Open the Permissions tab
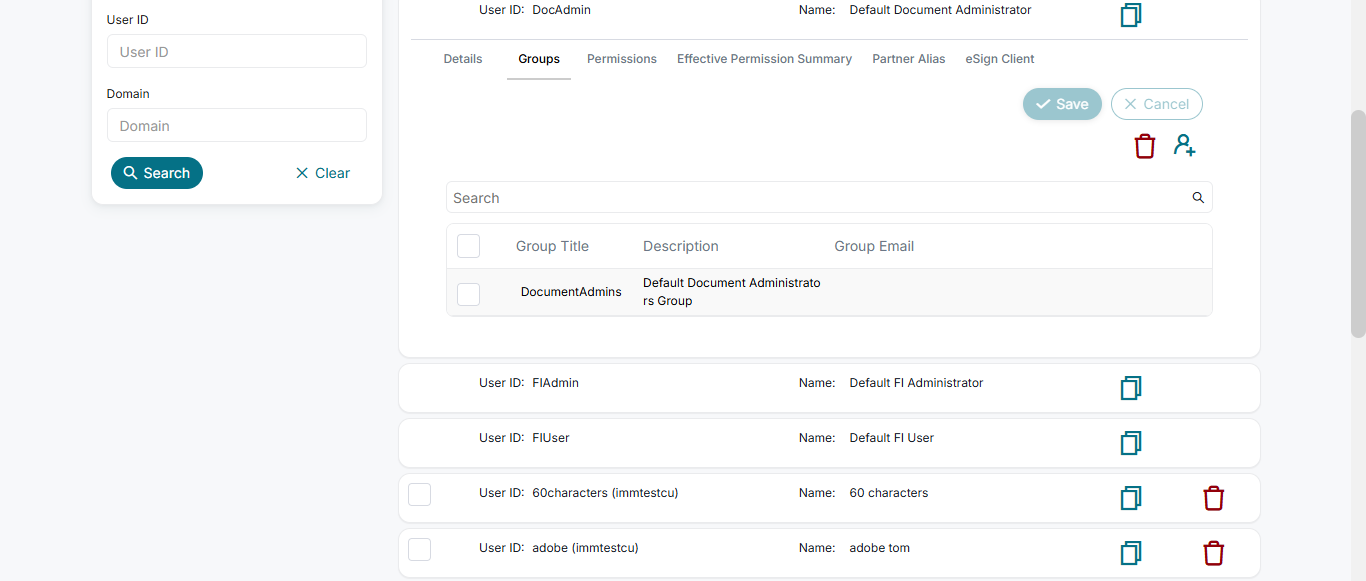This screenshot has height=581, width=1366. pos(622,59)
